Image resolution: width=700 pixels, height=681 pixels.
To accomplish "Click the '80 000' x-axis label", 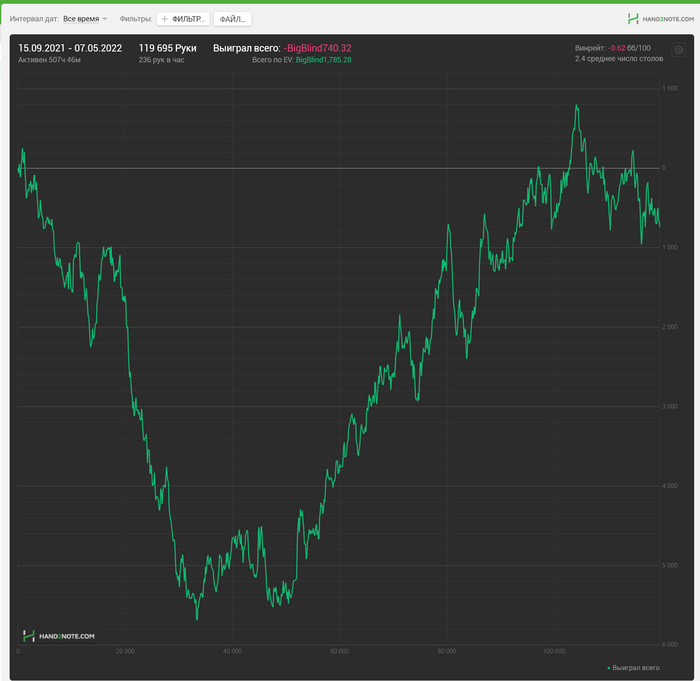I will click(x=447, y=651).
